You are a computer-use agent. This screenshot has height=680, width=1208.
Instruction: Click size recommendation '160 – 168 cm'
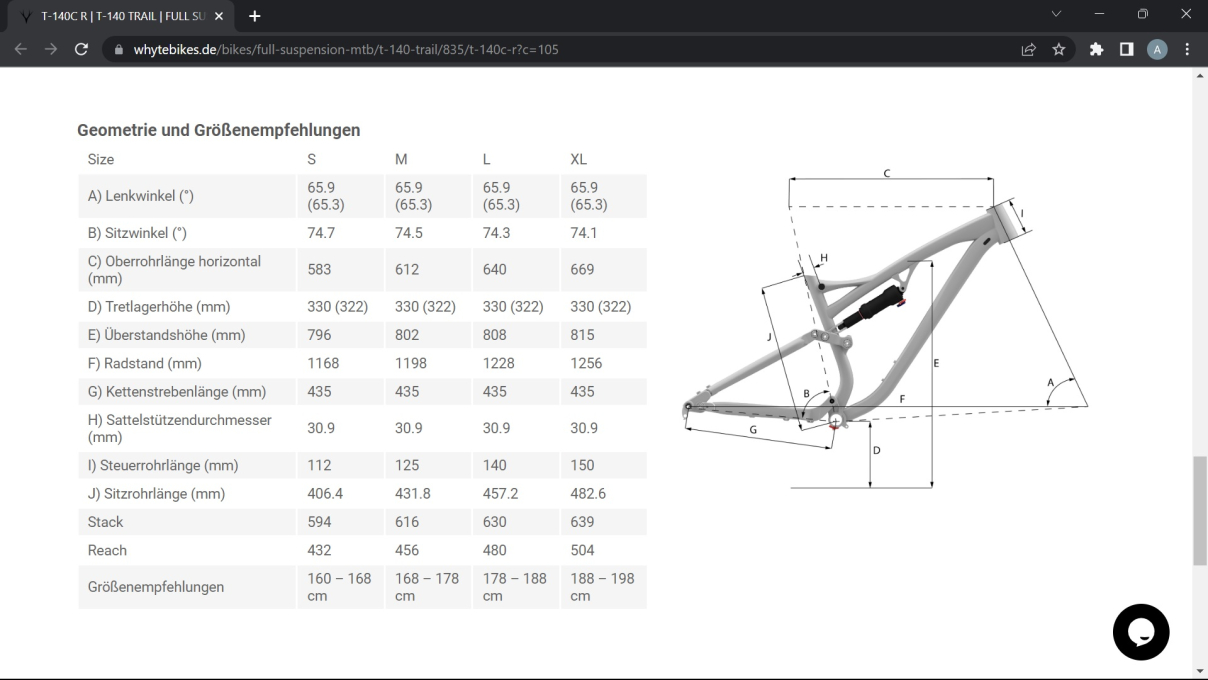click(339, 587)
